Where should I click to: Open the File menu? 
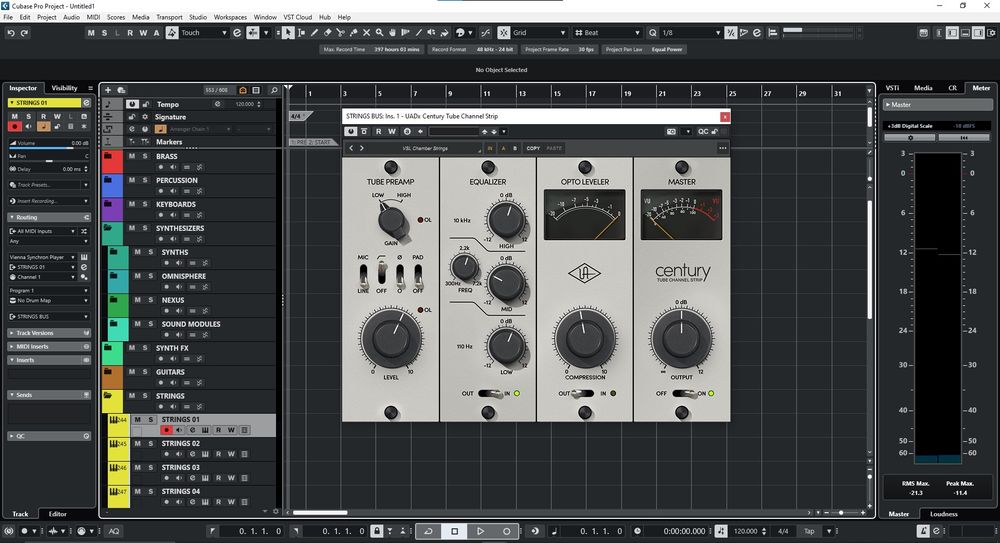[x=8, y=17]
